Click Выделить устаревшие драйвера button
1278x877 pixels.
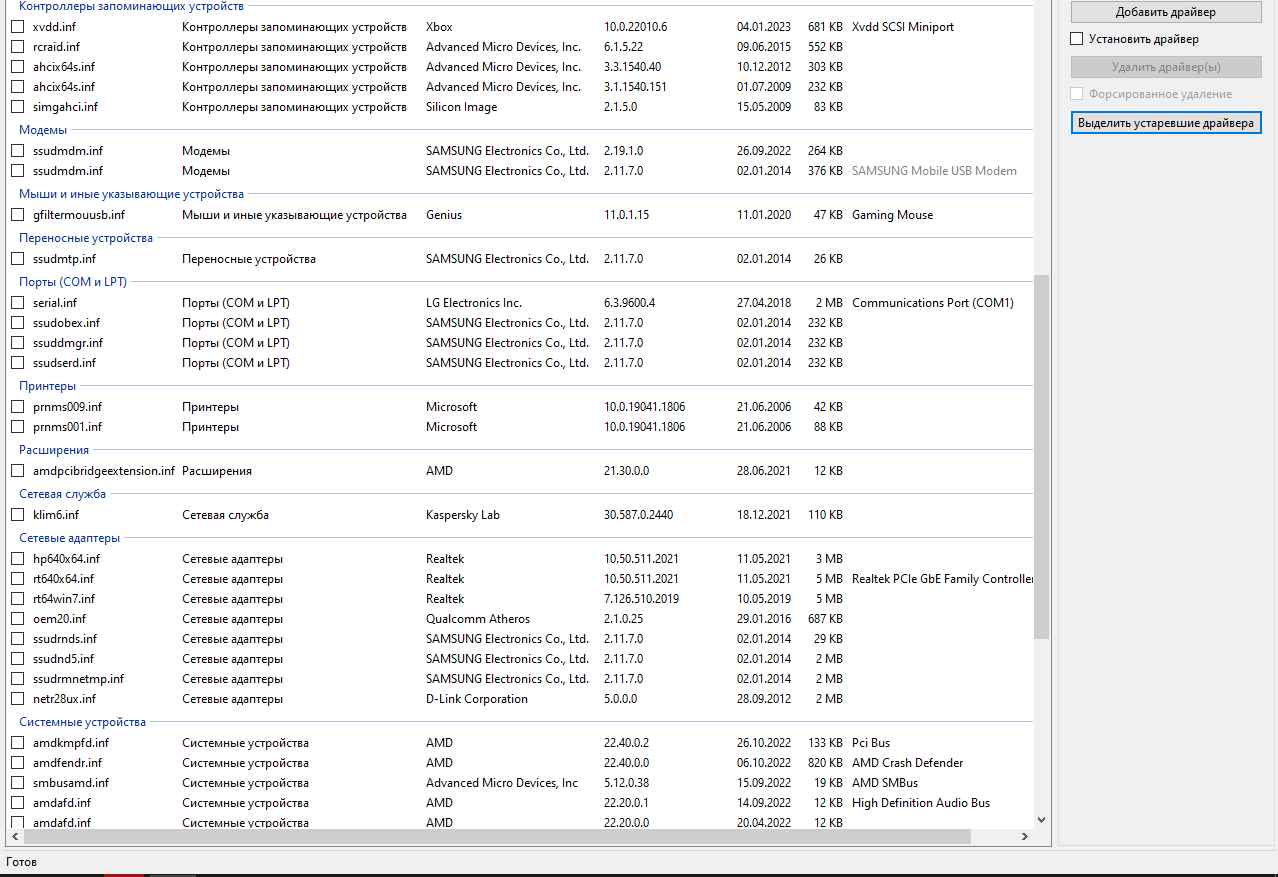(1165, 123)
